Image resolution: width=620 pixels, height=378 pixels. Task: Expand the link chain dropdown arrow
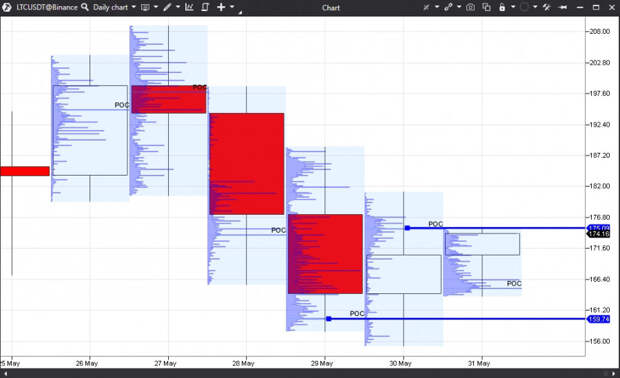click(459, 7)
